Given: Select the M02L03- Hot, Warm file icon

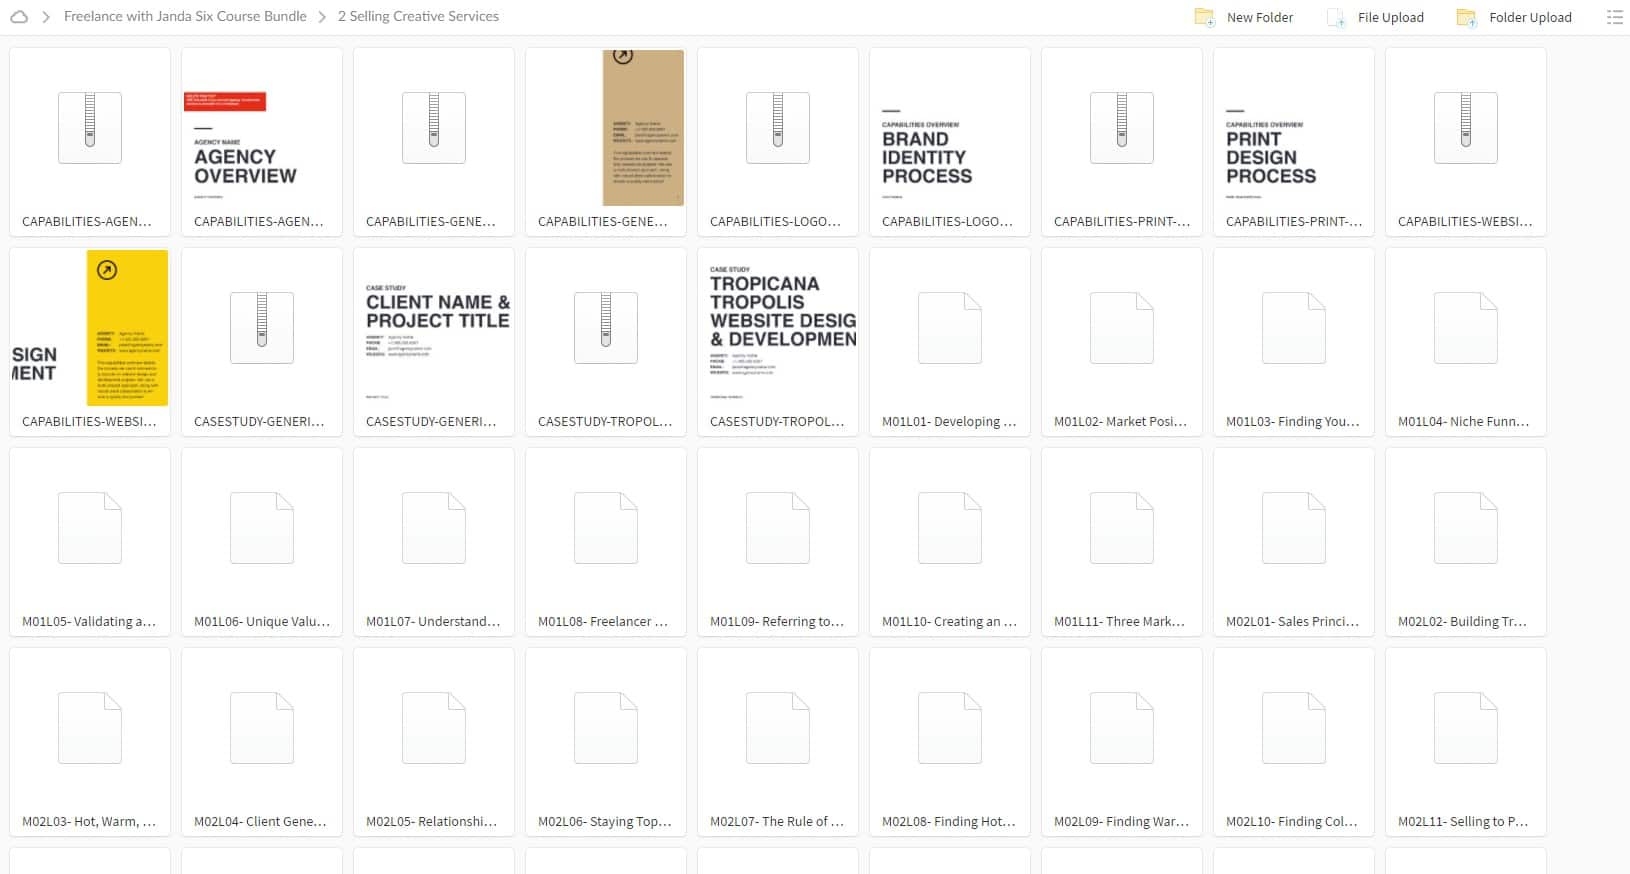Looking at the screenshot, I should click(90, 728).
